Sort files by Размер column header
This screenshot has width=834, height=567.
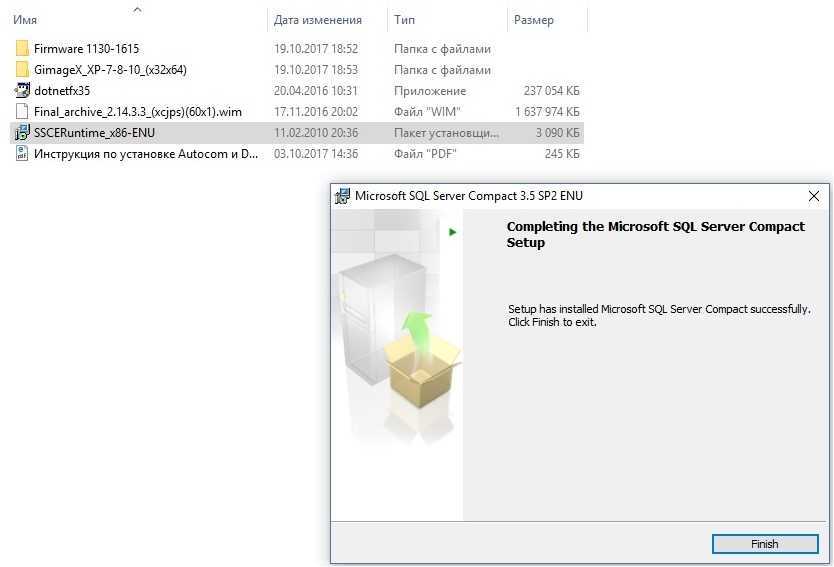coord(533,20)
